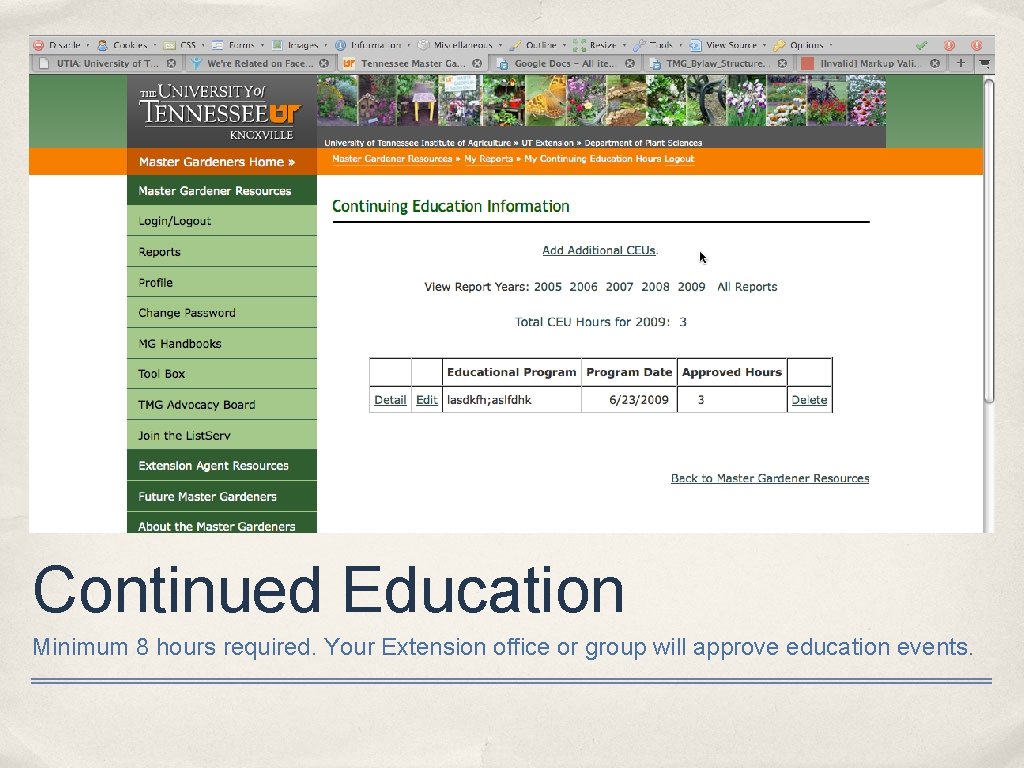Image resolution: width=1024 pixels, height=768 pixels.
Task: Open the Information toolbar menu
Action: (372, 45)
